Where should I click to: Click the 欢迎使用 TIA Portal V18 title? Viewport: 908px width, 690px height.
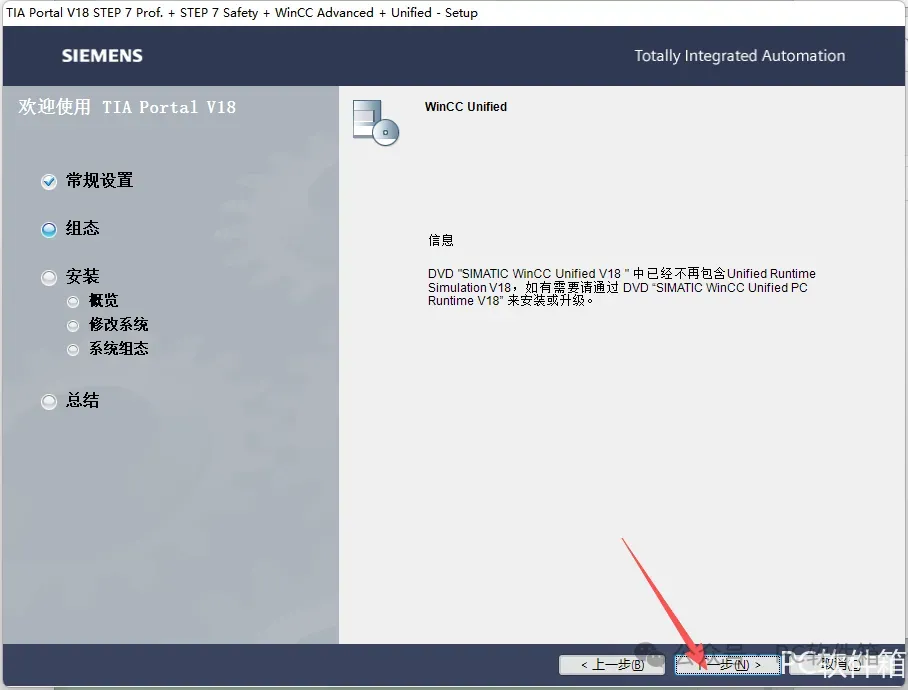pyautogui.click(x=127, y=107)
